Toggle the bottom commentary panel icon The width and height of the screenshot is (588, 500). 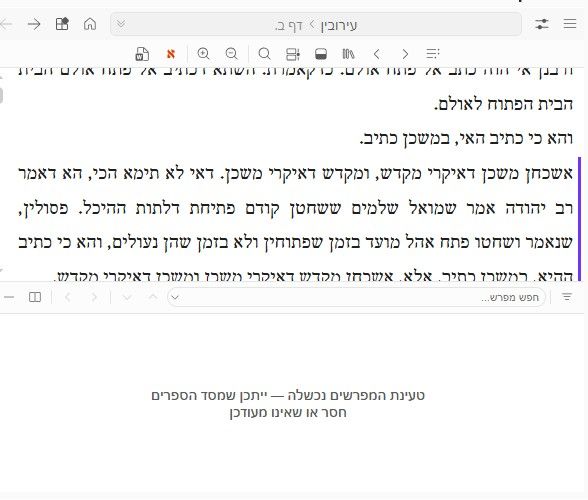tap(321, 54)
